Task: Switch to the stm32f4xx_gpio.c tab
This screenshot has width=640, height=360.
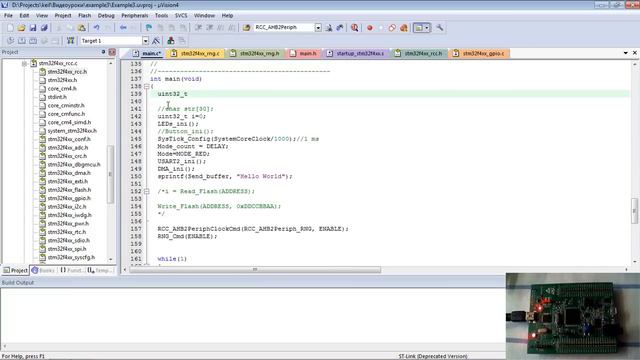Action: pos(479,53)
